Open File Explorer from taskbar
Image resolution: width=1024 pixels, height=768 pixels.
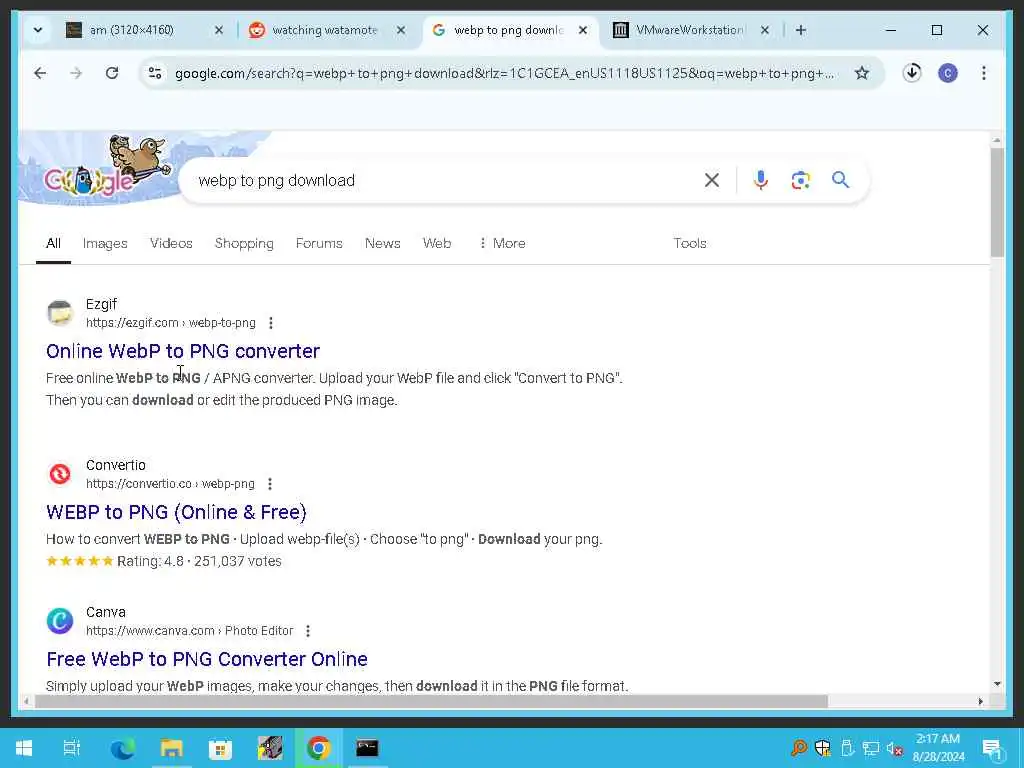172,748
